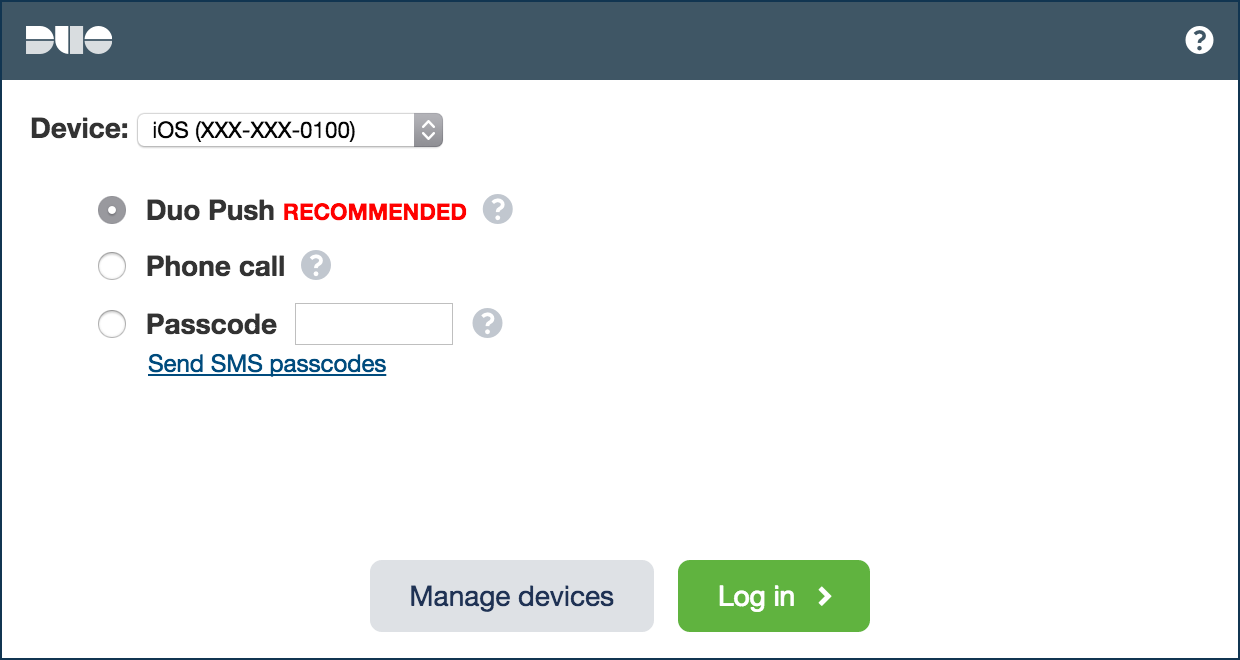The image size is (1240, 660).
Task: Click the up-down arrows on the Device selector
Action: click(x=428, y=130)
